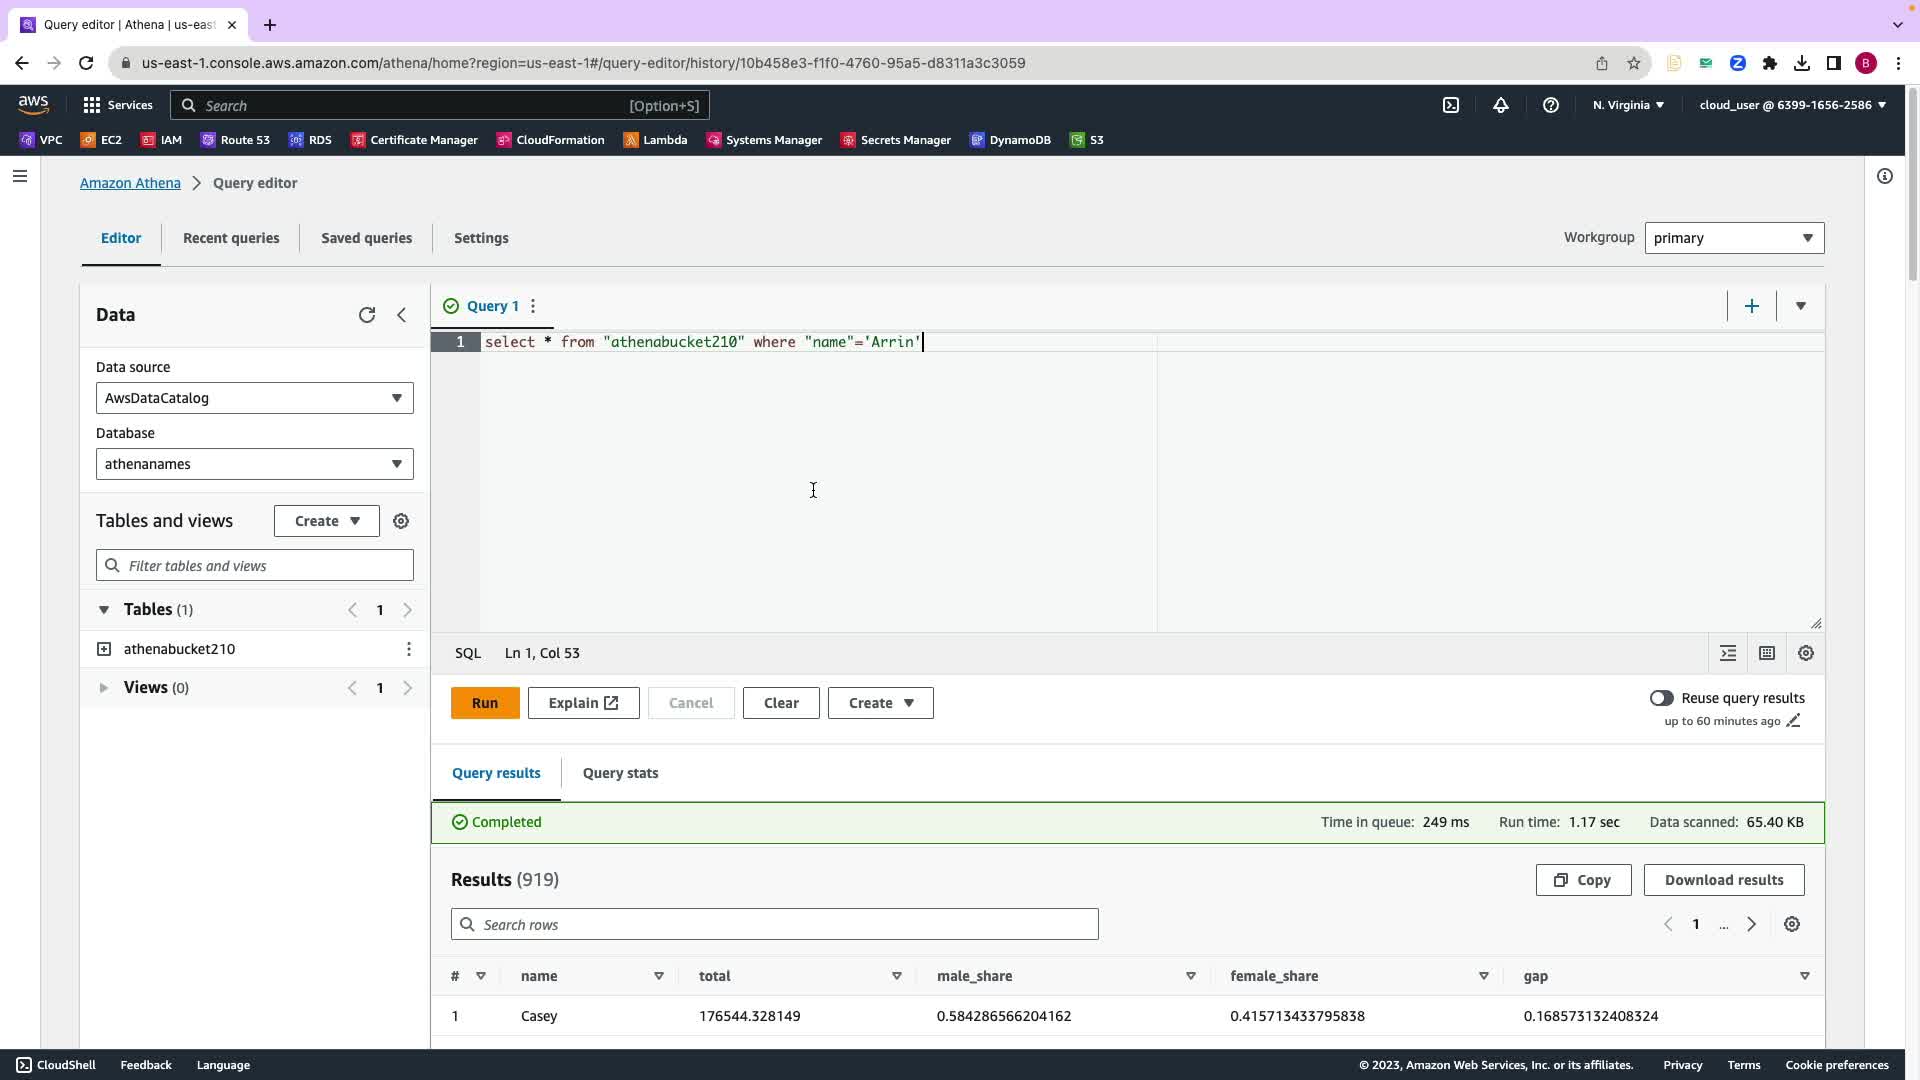Toggle Reuse query results switch

coord(1661,698)
